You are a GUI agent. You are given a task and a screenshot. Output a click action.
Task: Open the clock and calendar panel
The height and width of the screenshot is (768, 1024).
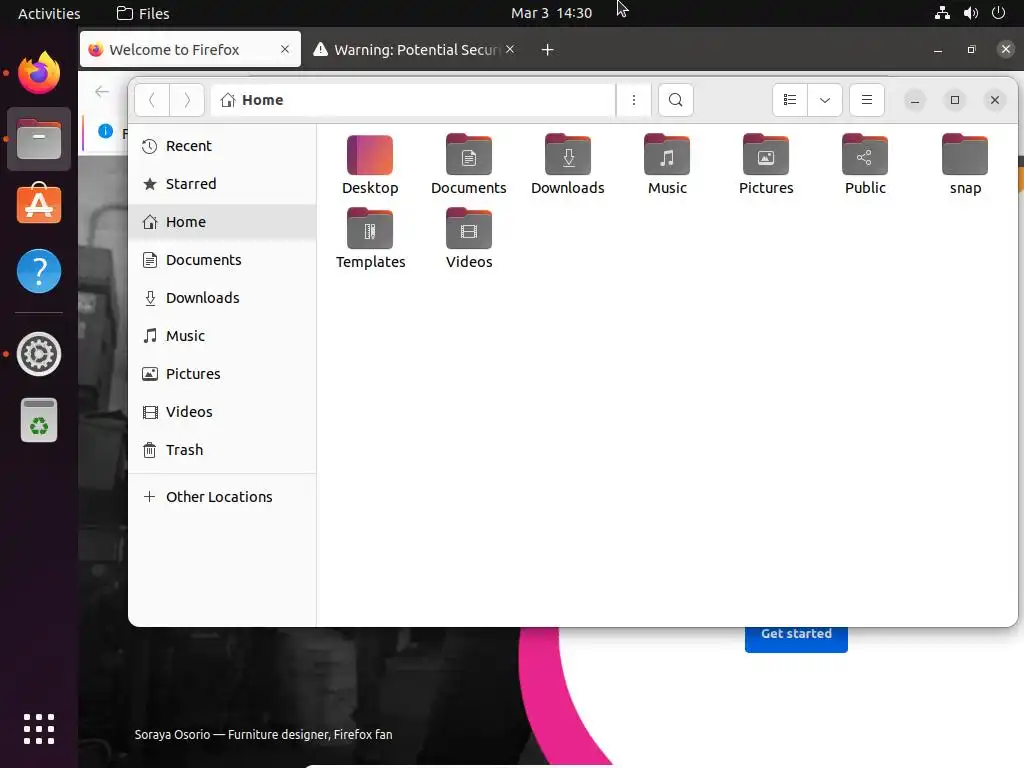[x=551, y=13]
